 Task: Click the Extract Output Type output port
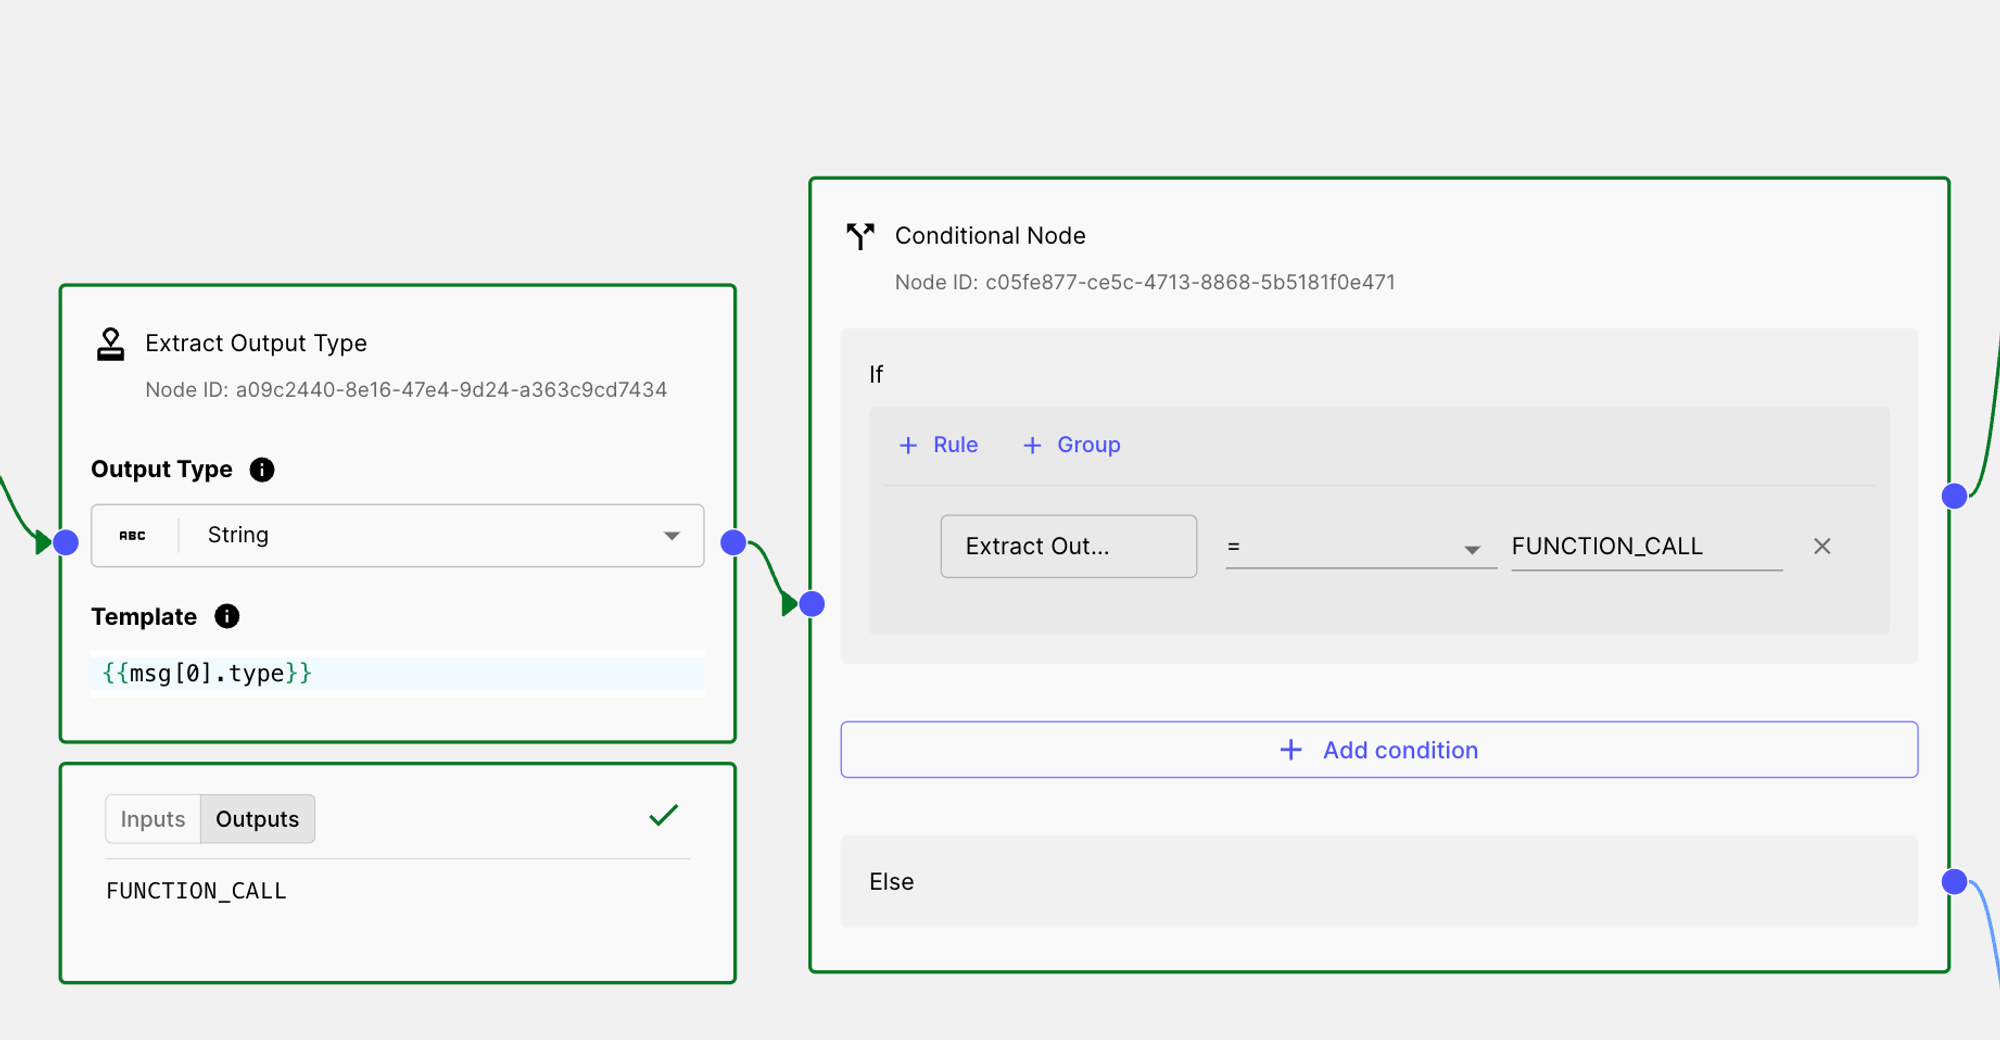[733, 542]
